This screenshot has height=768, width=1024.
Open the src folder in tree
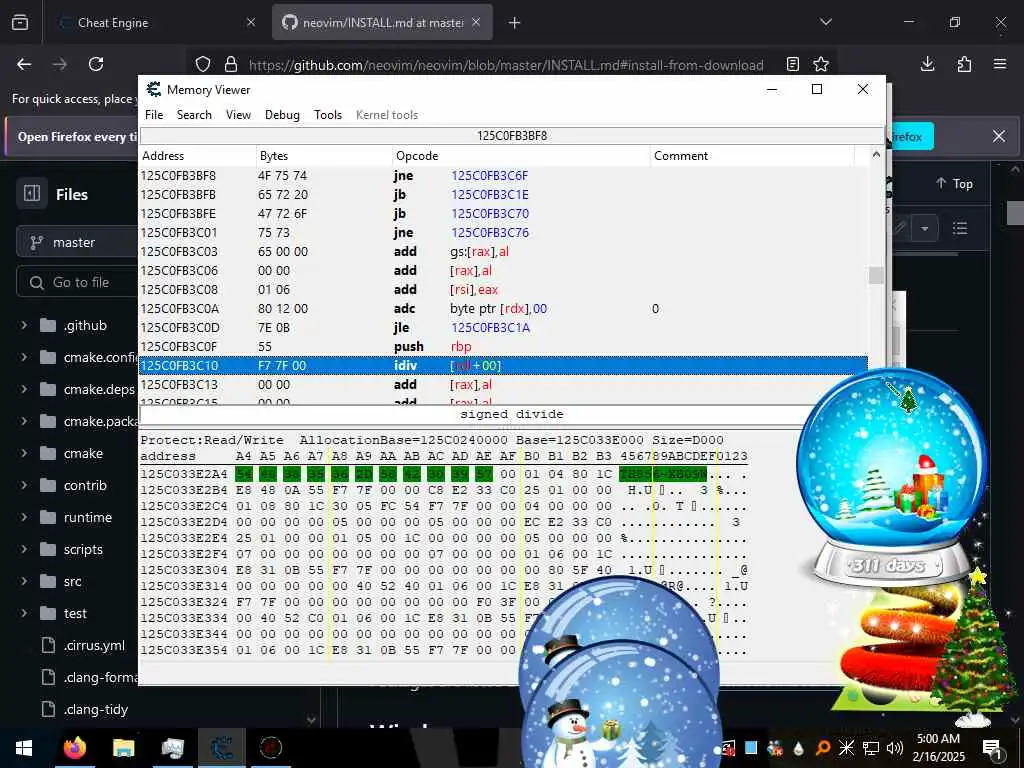[72, 581]
